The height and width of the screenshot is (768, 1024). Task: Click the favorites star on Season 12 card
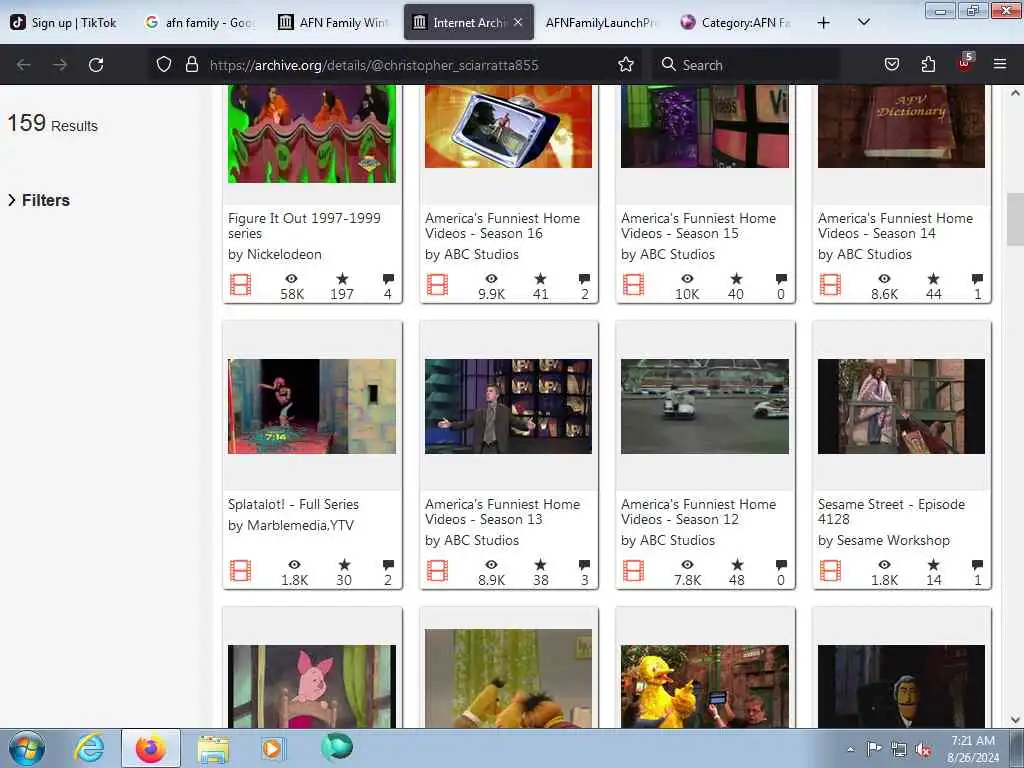pyautogui.click(x=737, y=565)
